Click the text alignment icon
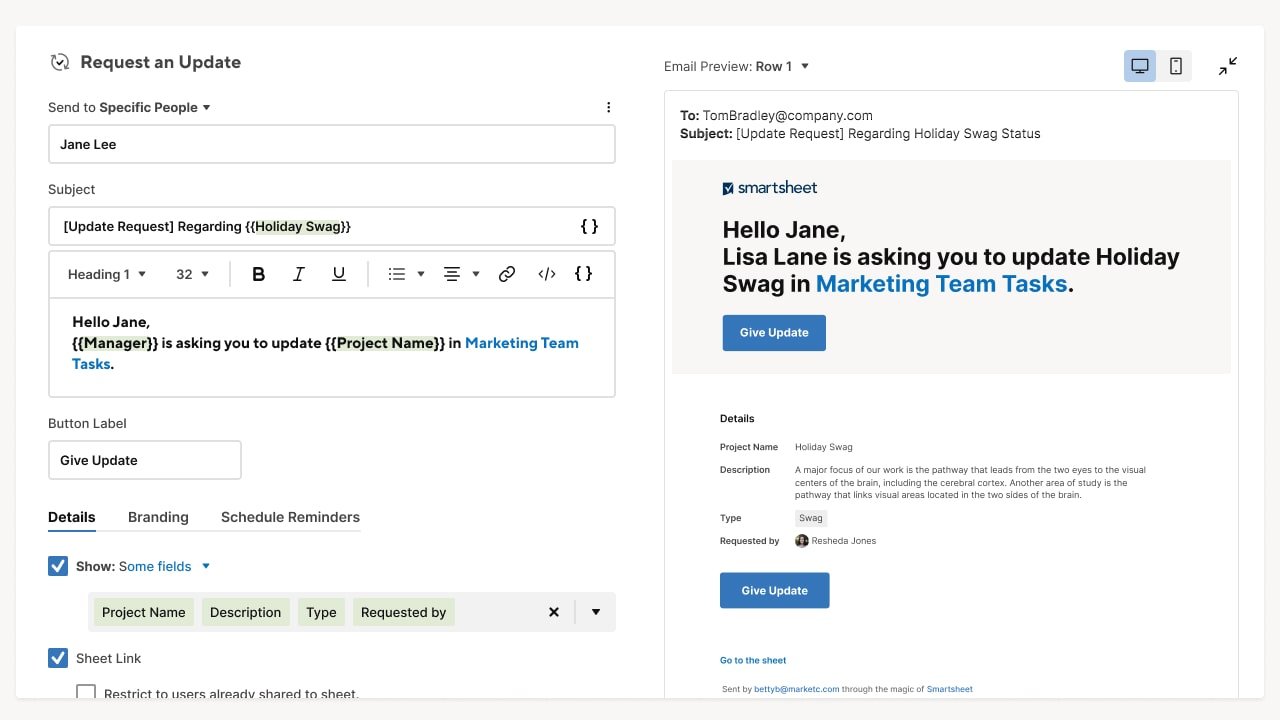This screenshot has height=720, width=1280. tap(452, 274)
